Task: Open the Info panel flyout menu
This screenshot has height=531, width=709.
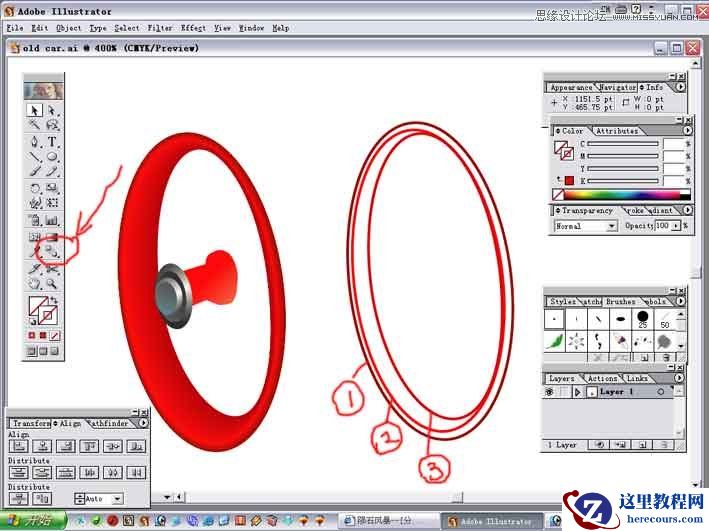Action: pyautogui.click(x=681, y=87)
